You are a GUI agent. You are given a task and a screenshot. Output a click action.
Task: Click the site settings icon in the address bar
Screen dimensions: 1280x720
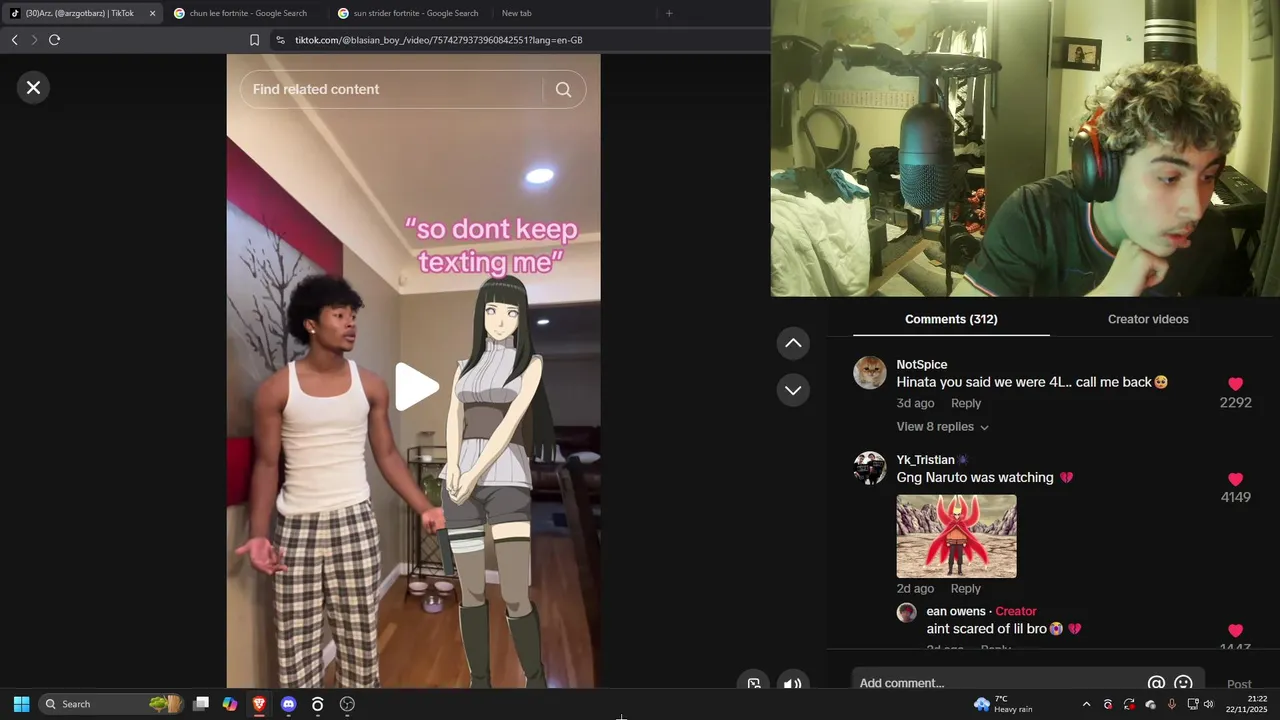point(281,40)
